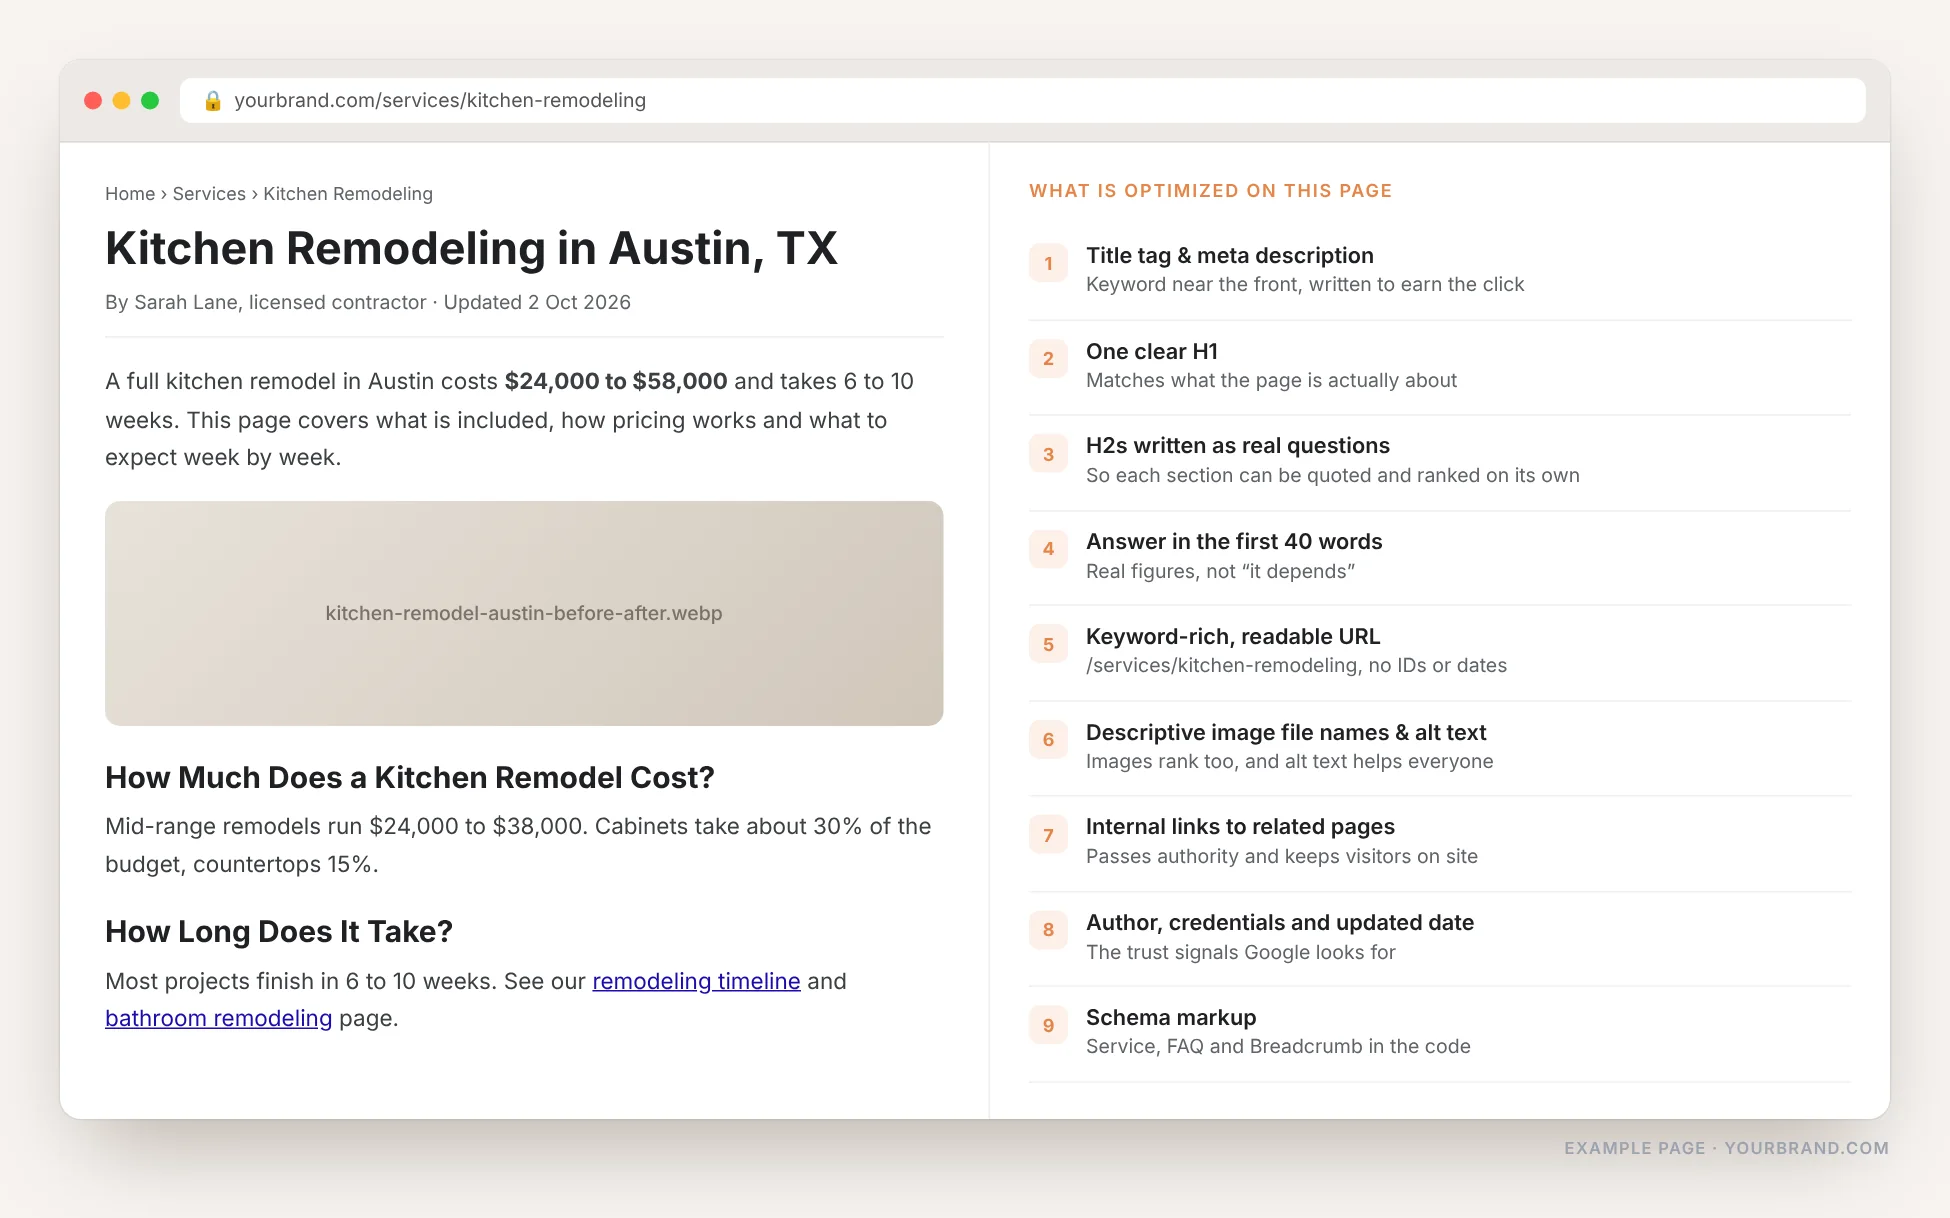Select the One clear H1 item title
Screen dimensions: 1950x1218
[x=1152, y=351]
